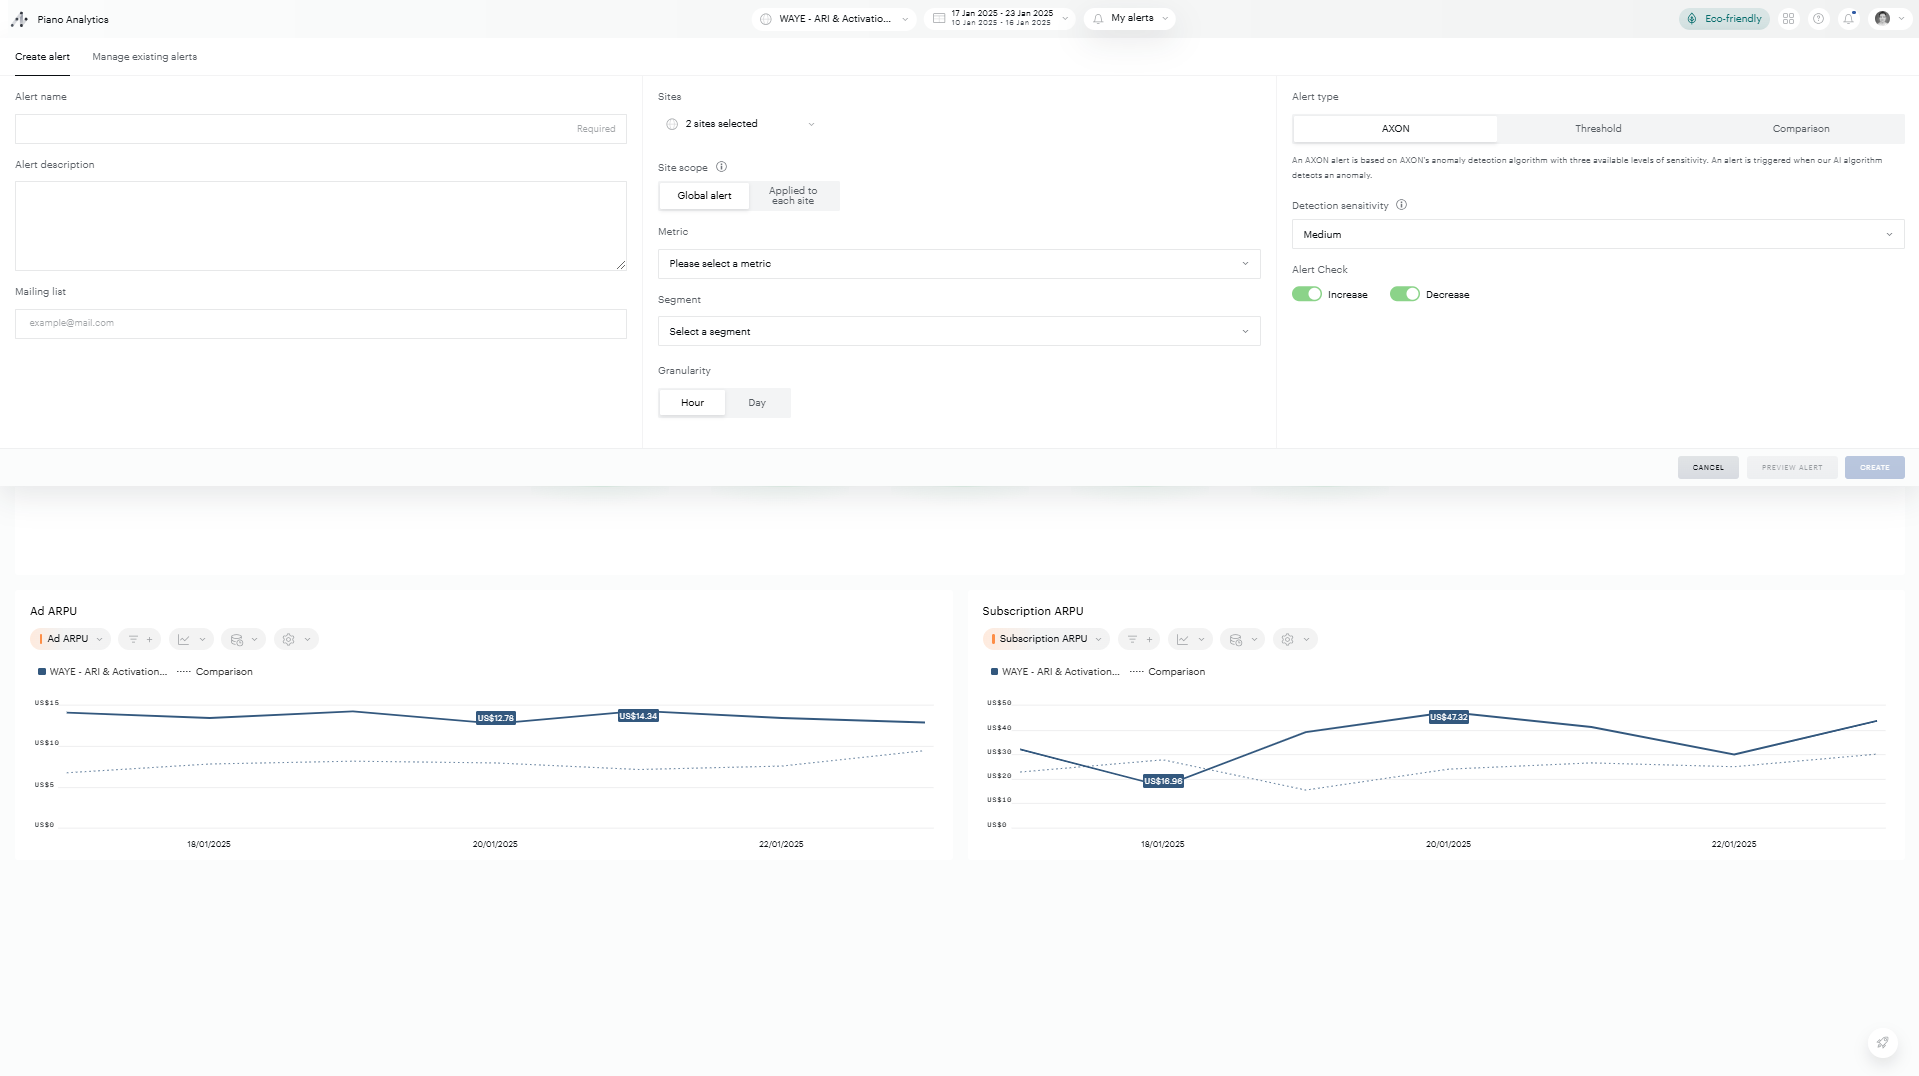Expand the 'Please select a metric' dropdown
Screen dimensions: 1919x1076
[x=958, y=264]
